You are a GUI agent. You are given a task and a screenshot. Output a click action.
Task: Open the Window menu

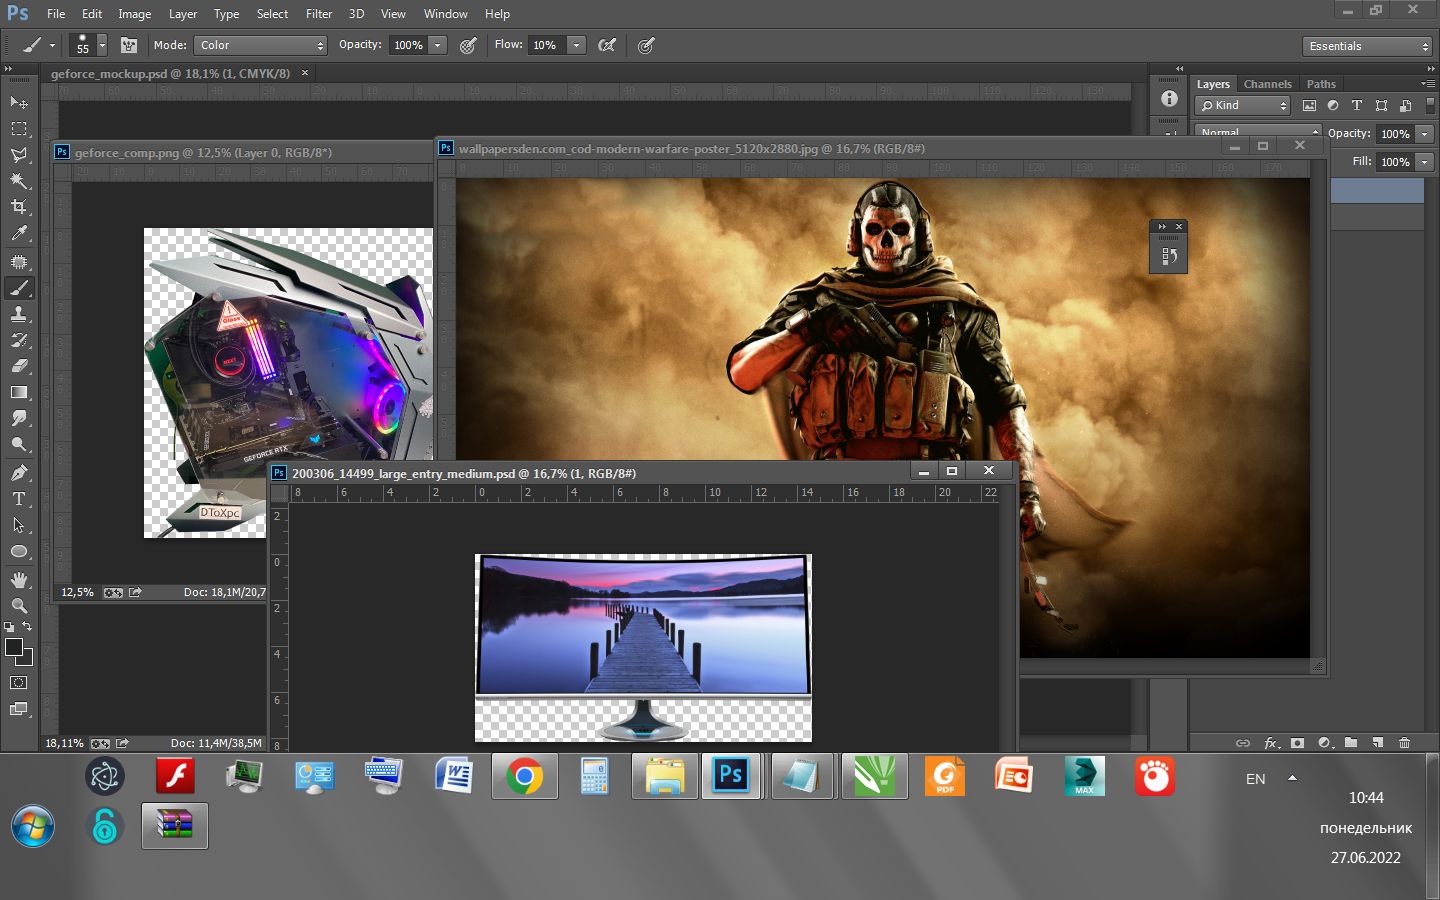[445, 14]
